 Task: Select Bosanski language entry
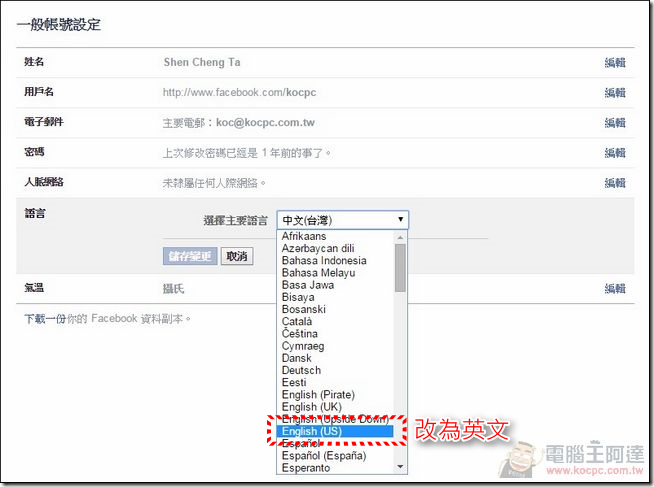304,309
